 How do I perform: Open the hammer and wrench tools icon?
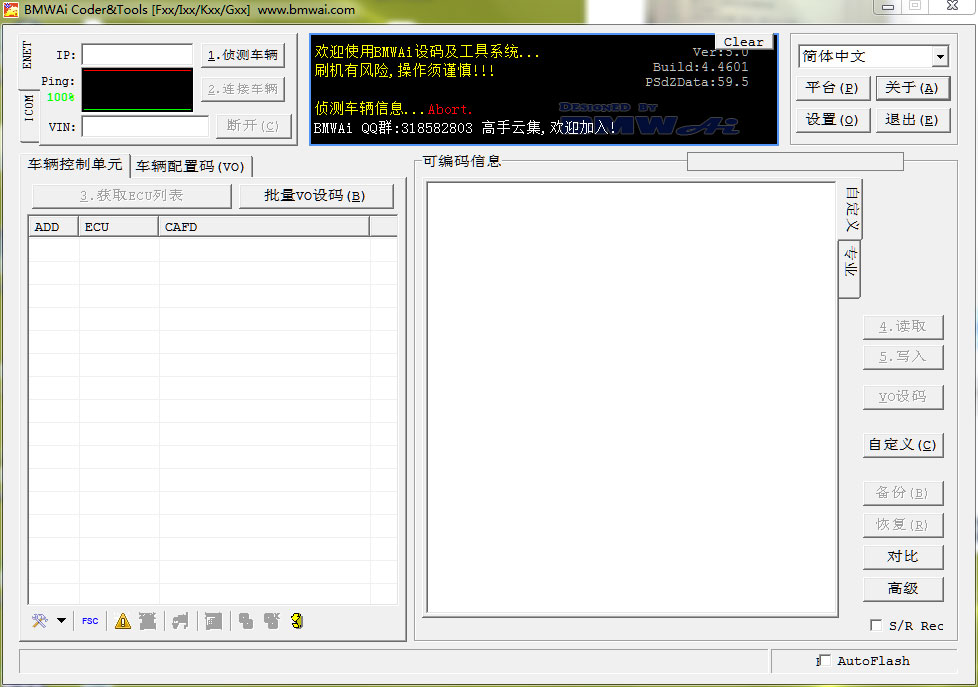pyautogui.click(x=40, y=621)
